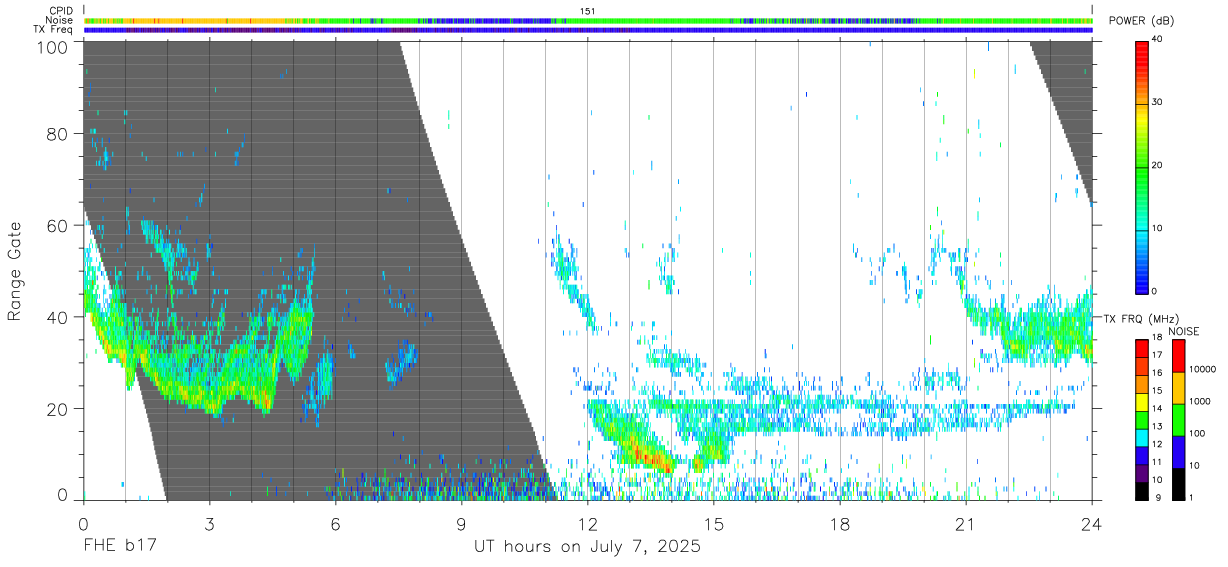The width and height of the screenshot is (1228, 567).
Task: Click the 3 hour tick label
Action: (x=210, y=523)
